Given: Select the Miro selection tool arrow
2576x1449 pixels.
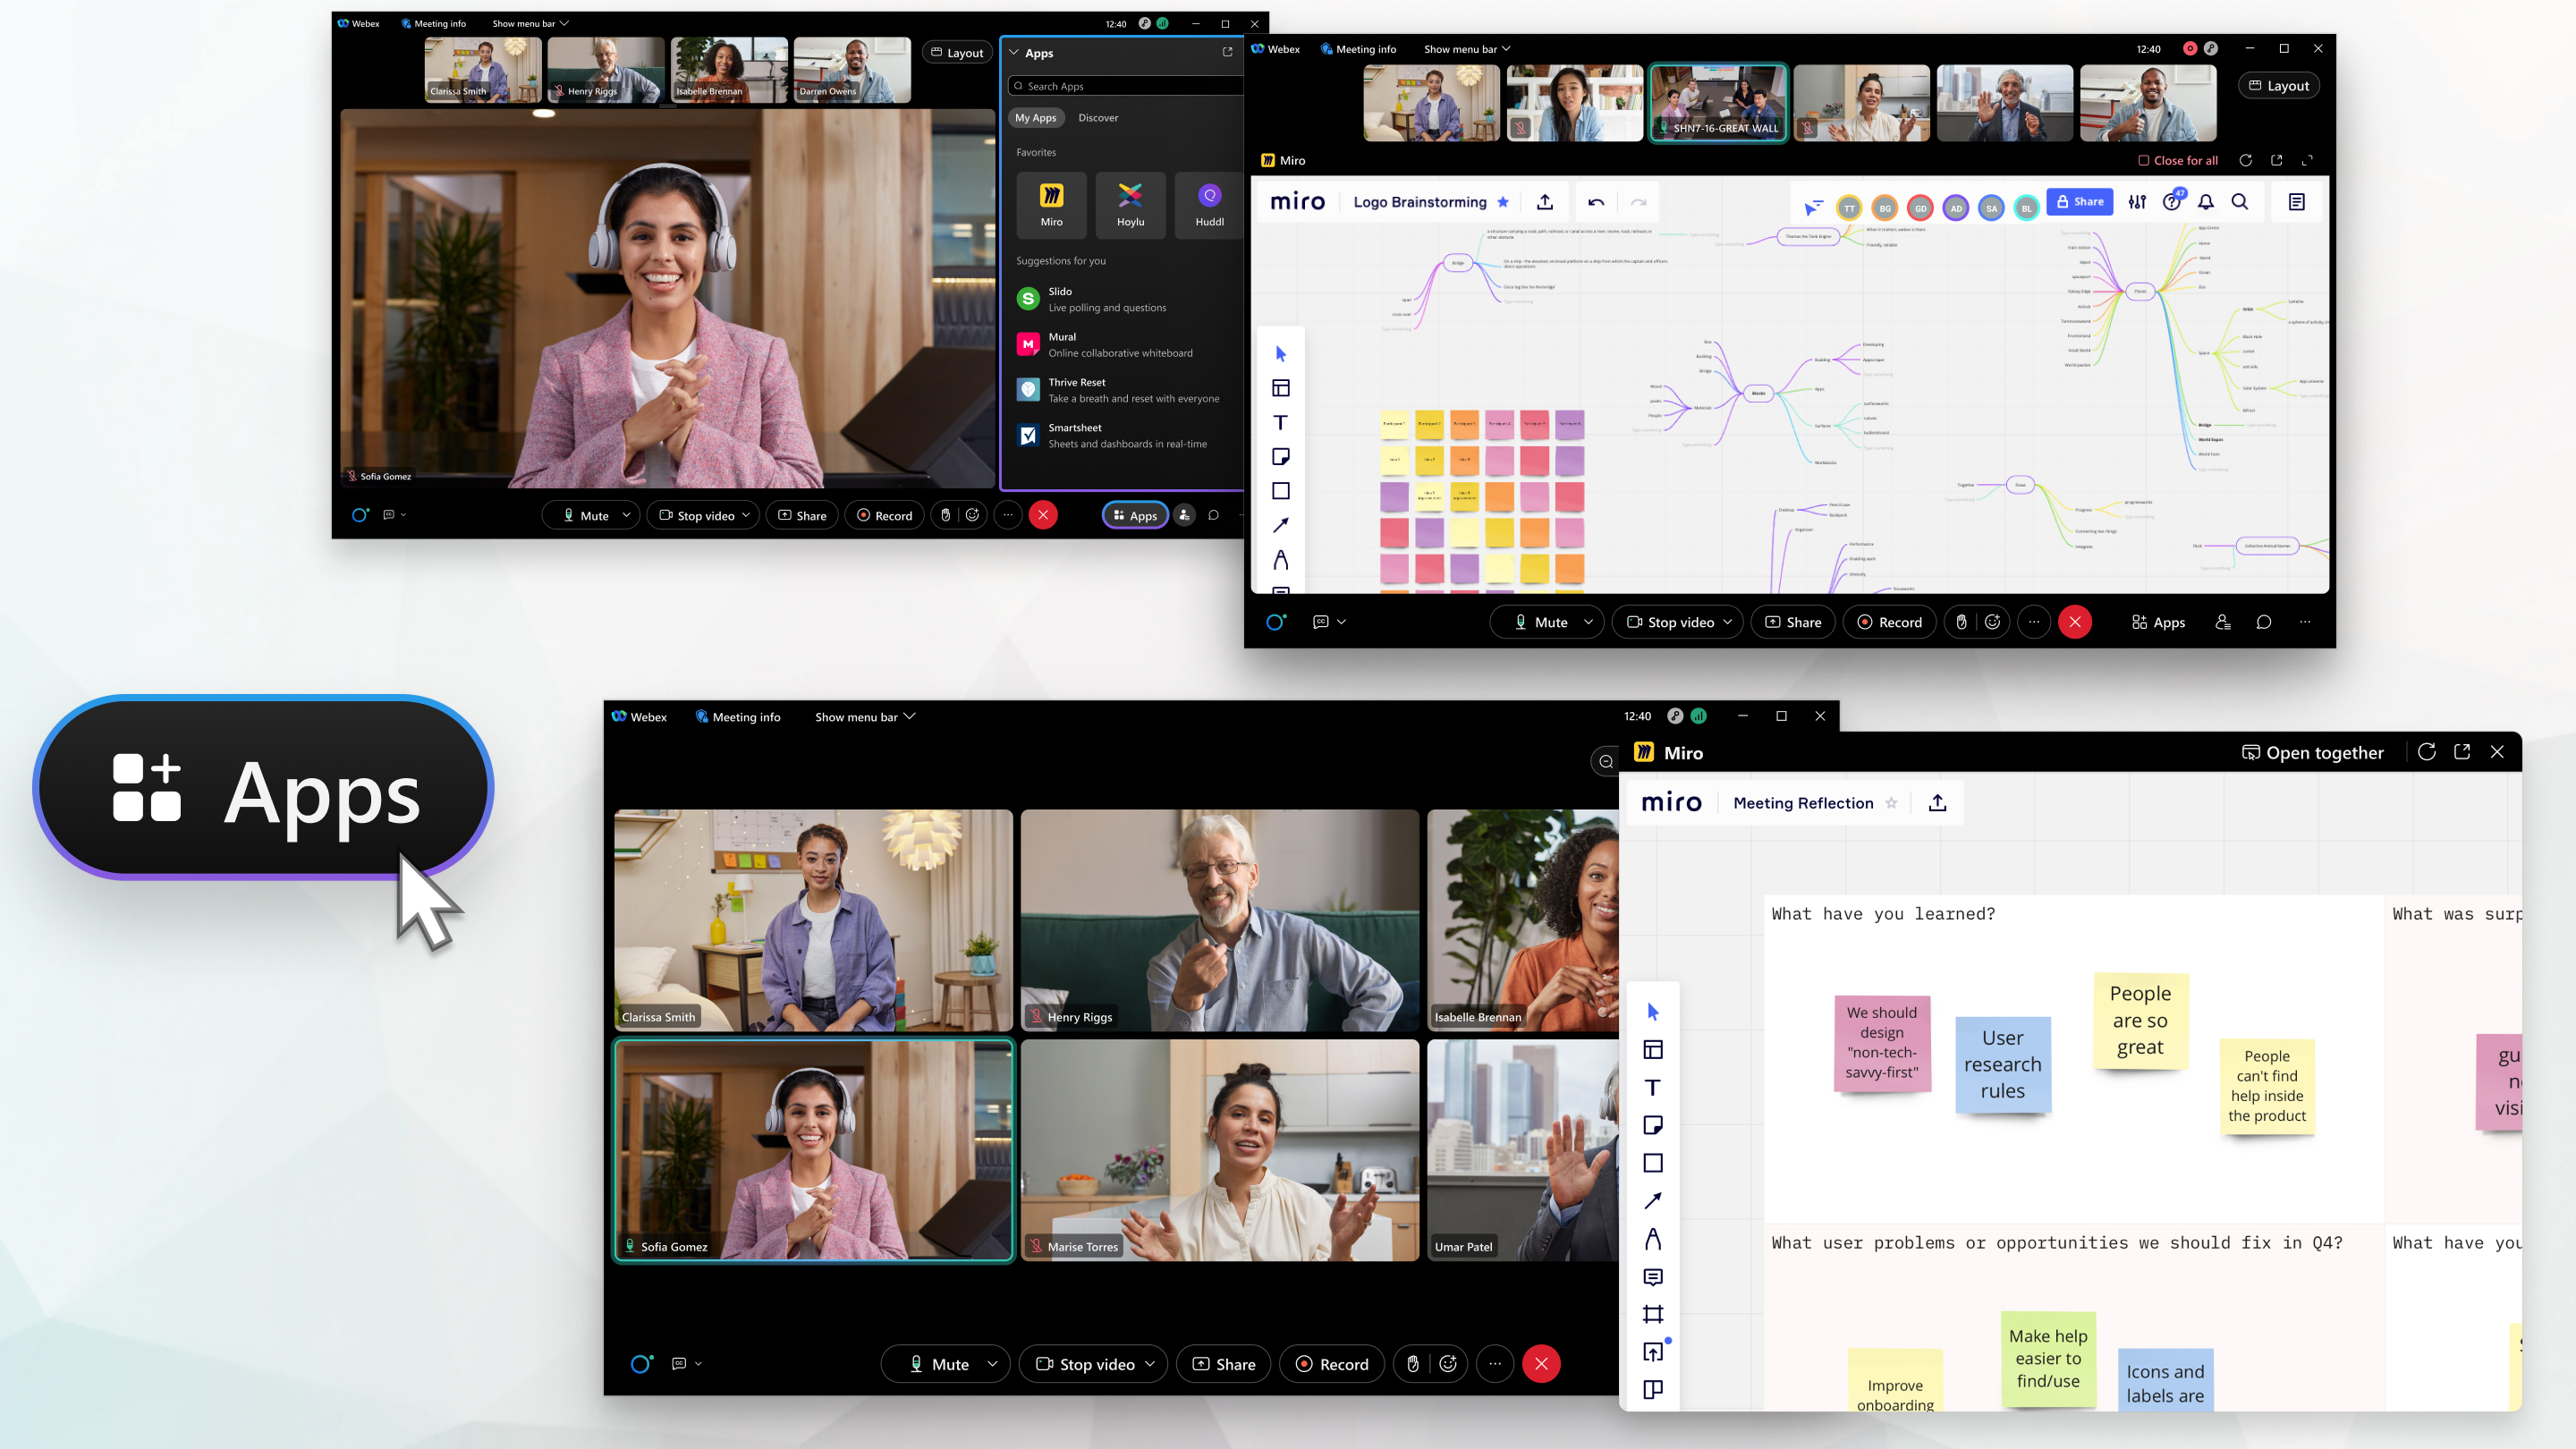Looking at the screenshot, I should pos(1650,1010).
